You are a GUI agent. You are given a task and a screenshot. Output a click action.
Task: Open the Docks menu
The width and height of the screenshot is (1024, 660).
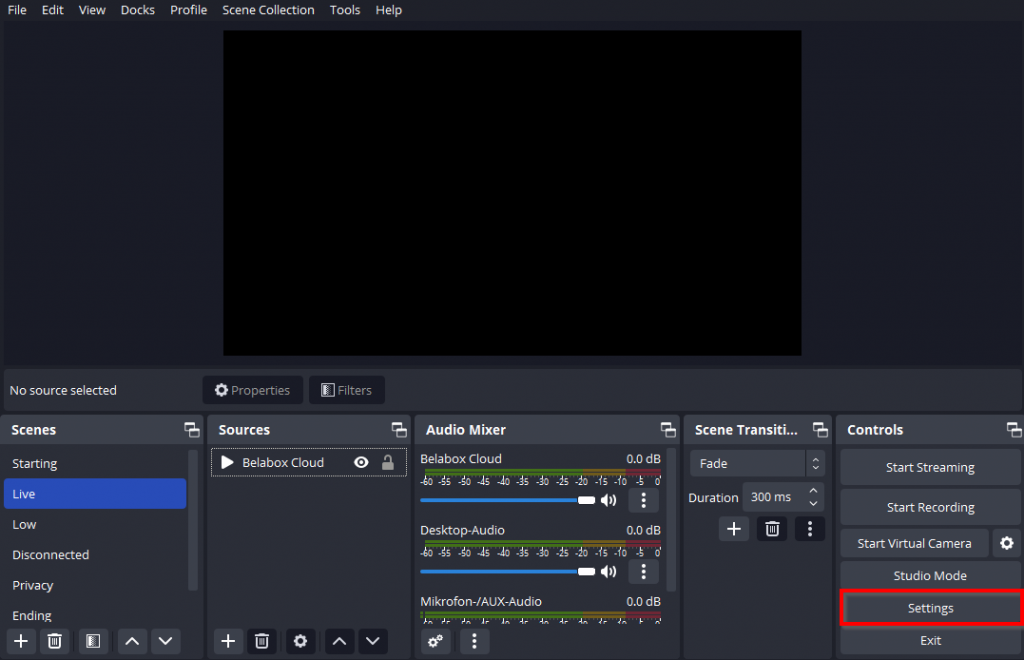tap(138, 10)
